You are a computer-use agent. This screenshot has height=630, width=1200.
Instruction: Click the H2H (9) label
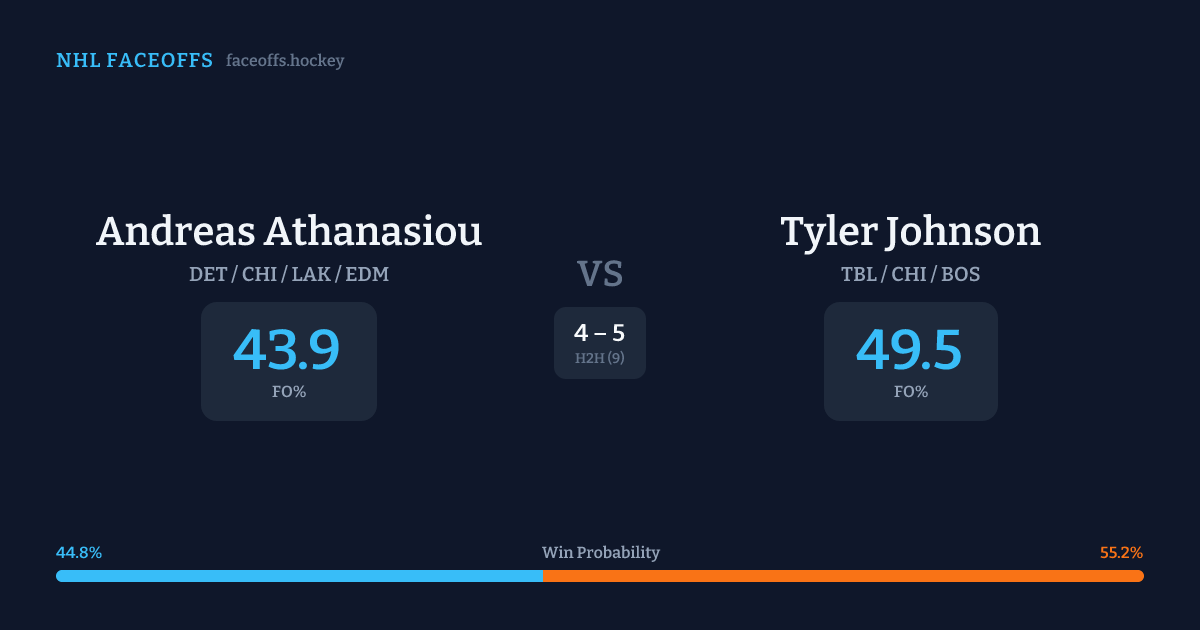coord(600,358)
